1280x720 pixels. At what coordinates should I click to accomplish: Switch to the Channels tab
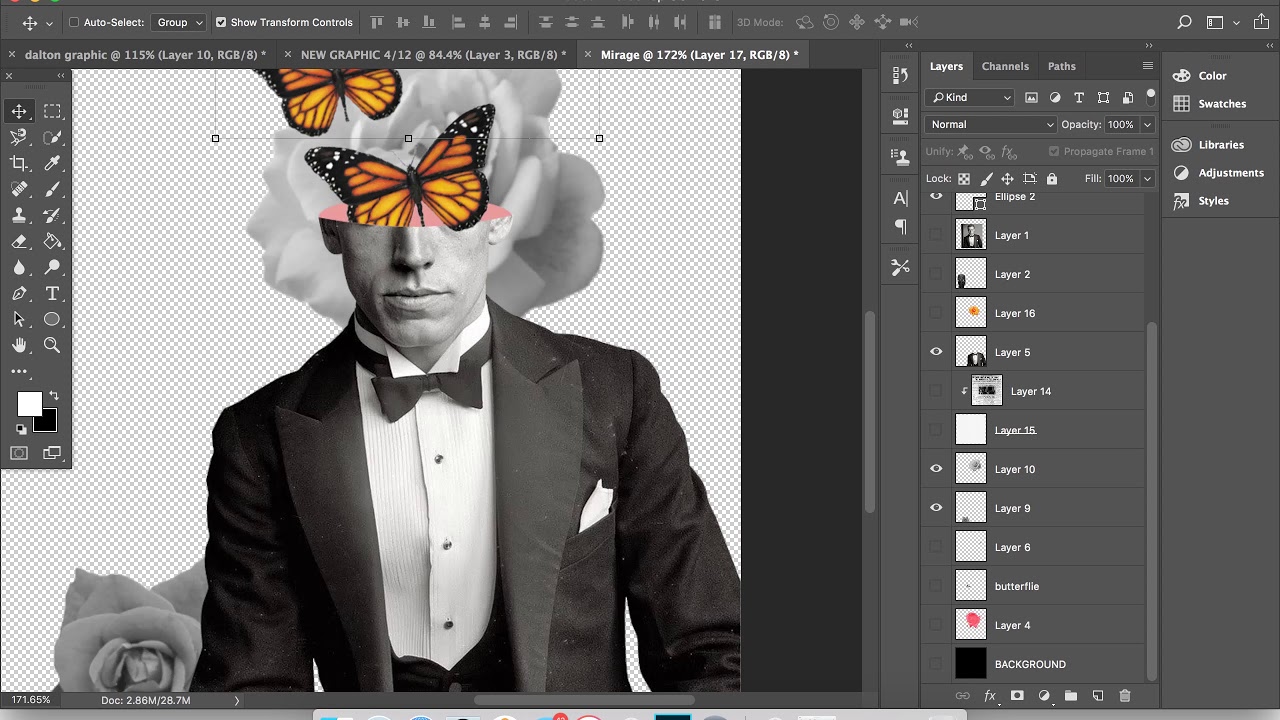(1005, 66)
